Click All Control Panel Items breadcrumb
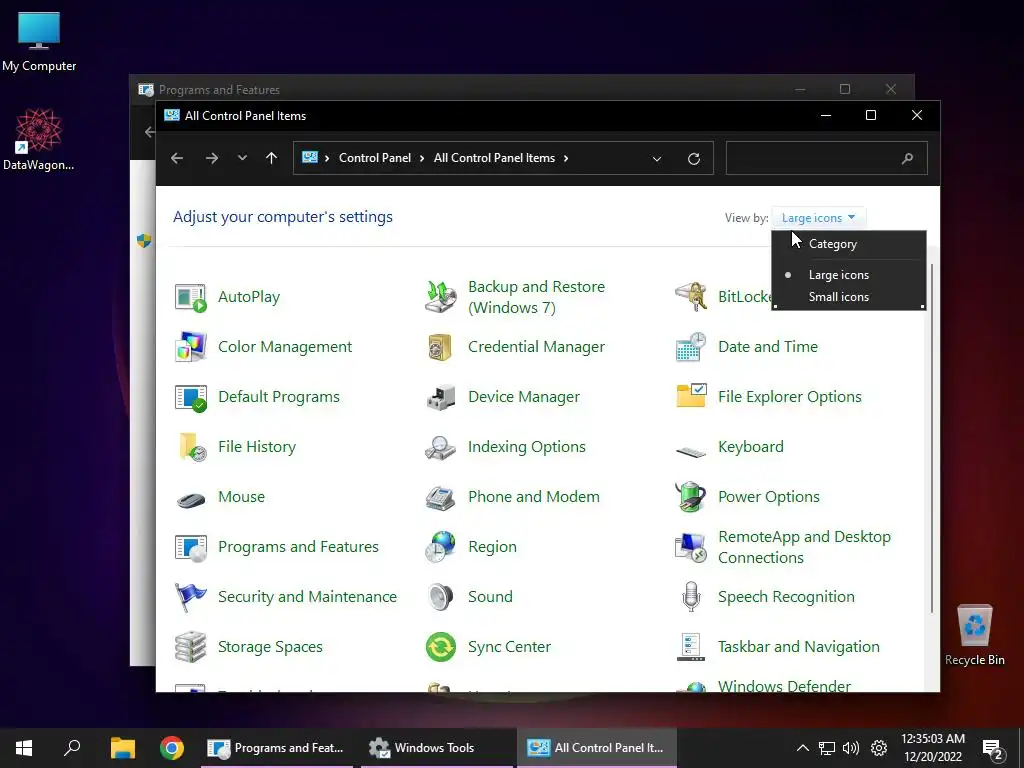 point(494,158)
